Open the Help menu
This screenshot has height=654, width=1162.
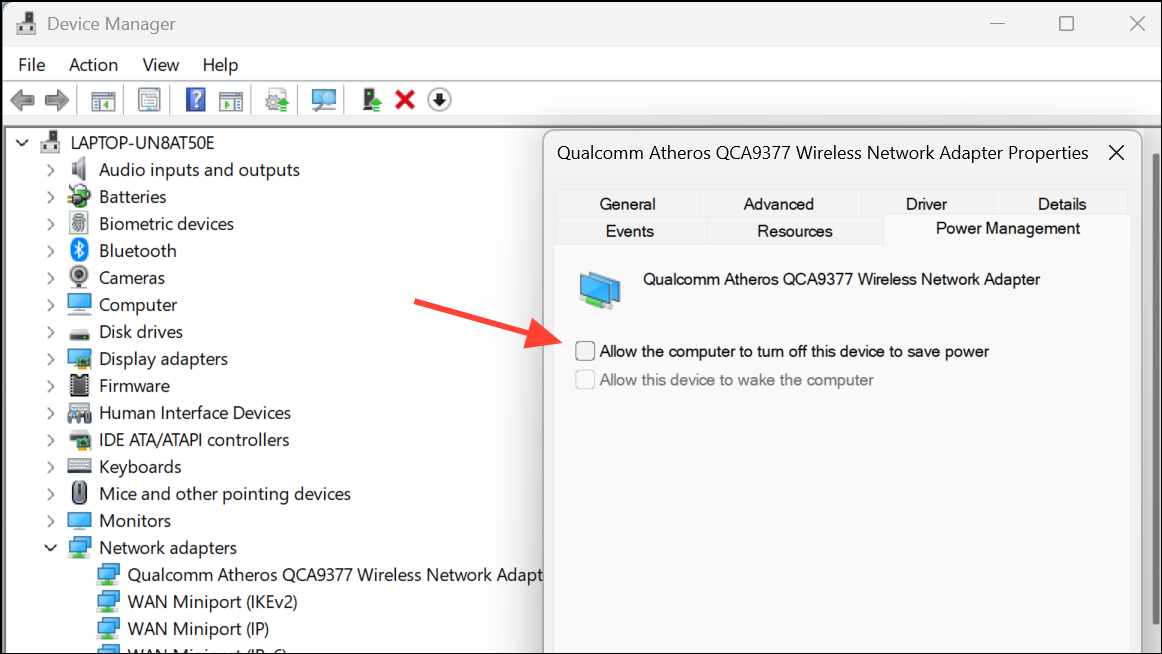(x=220, y=65)
